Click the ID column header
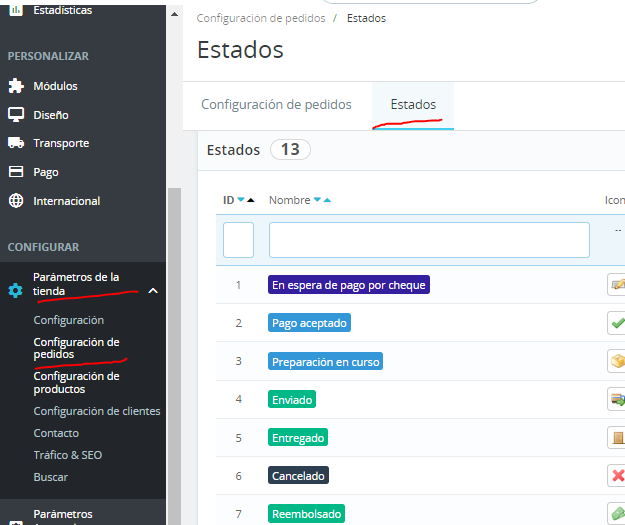This screenshot has width=625, height=525. pos(228,200)
